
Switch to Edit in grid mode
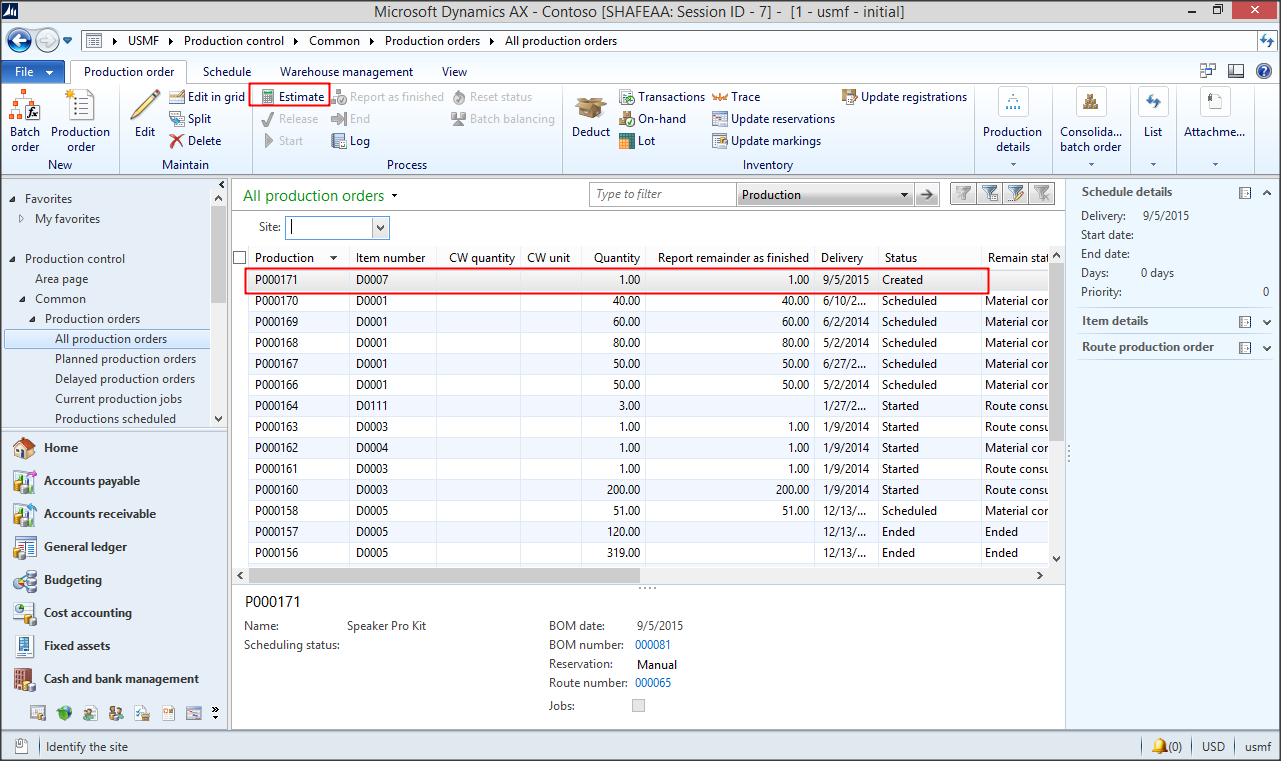pyautogui.click(x=207, y=97)
